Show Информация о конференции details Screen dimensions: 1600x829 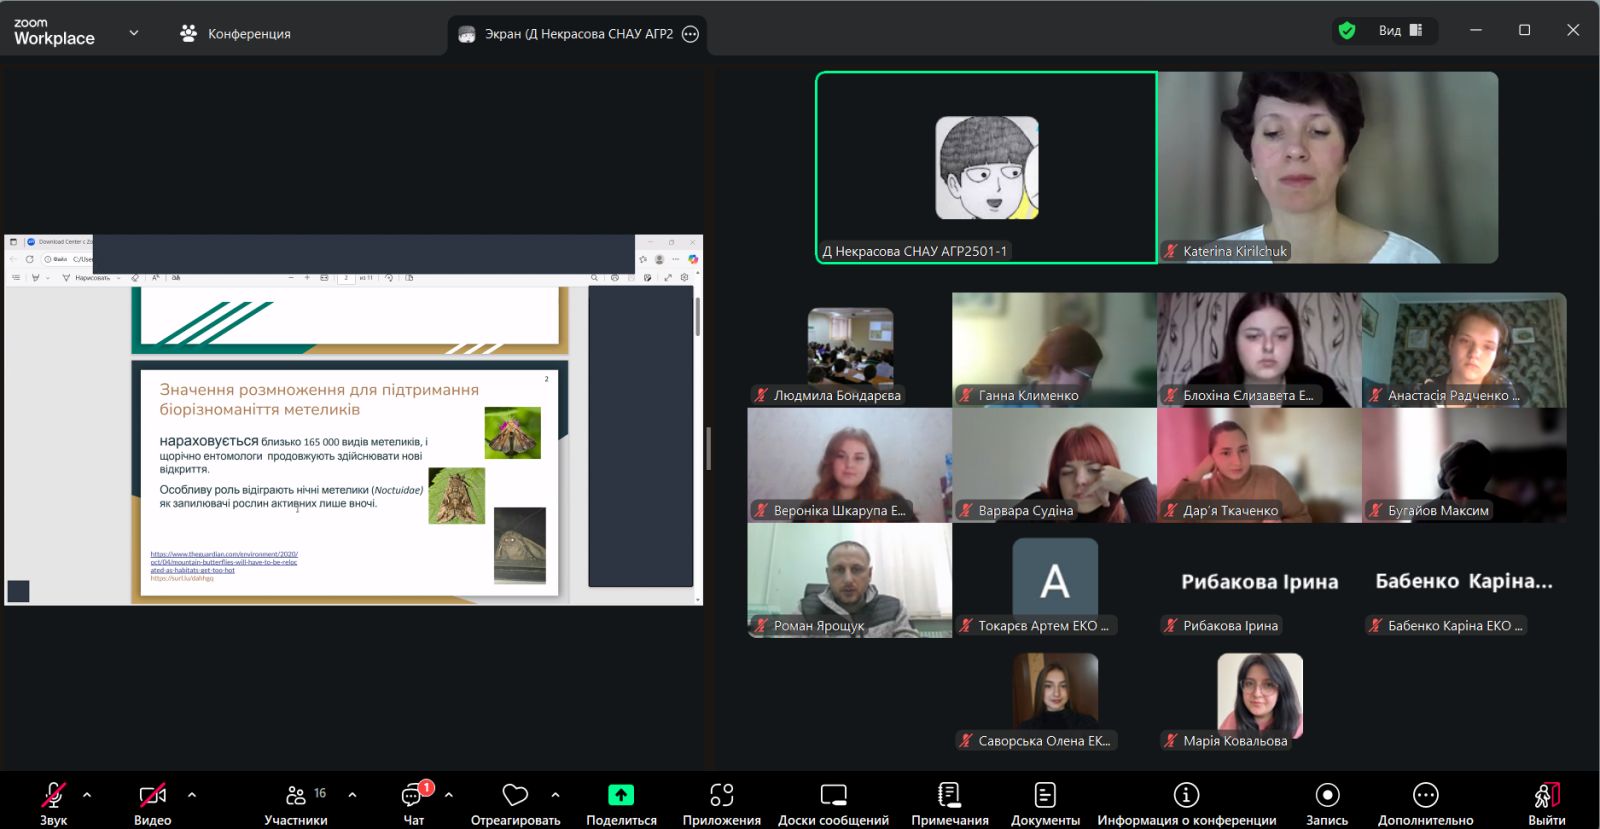pyautogui.click(x=1186, y=796)
